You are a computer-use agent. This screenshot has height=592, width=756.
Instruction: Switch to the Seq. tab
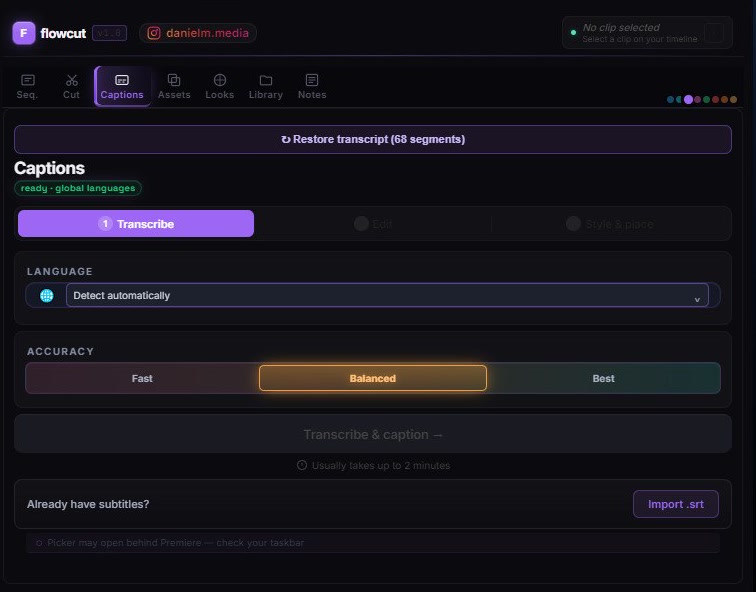tap(27, 87)
